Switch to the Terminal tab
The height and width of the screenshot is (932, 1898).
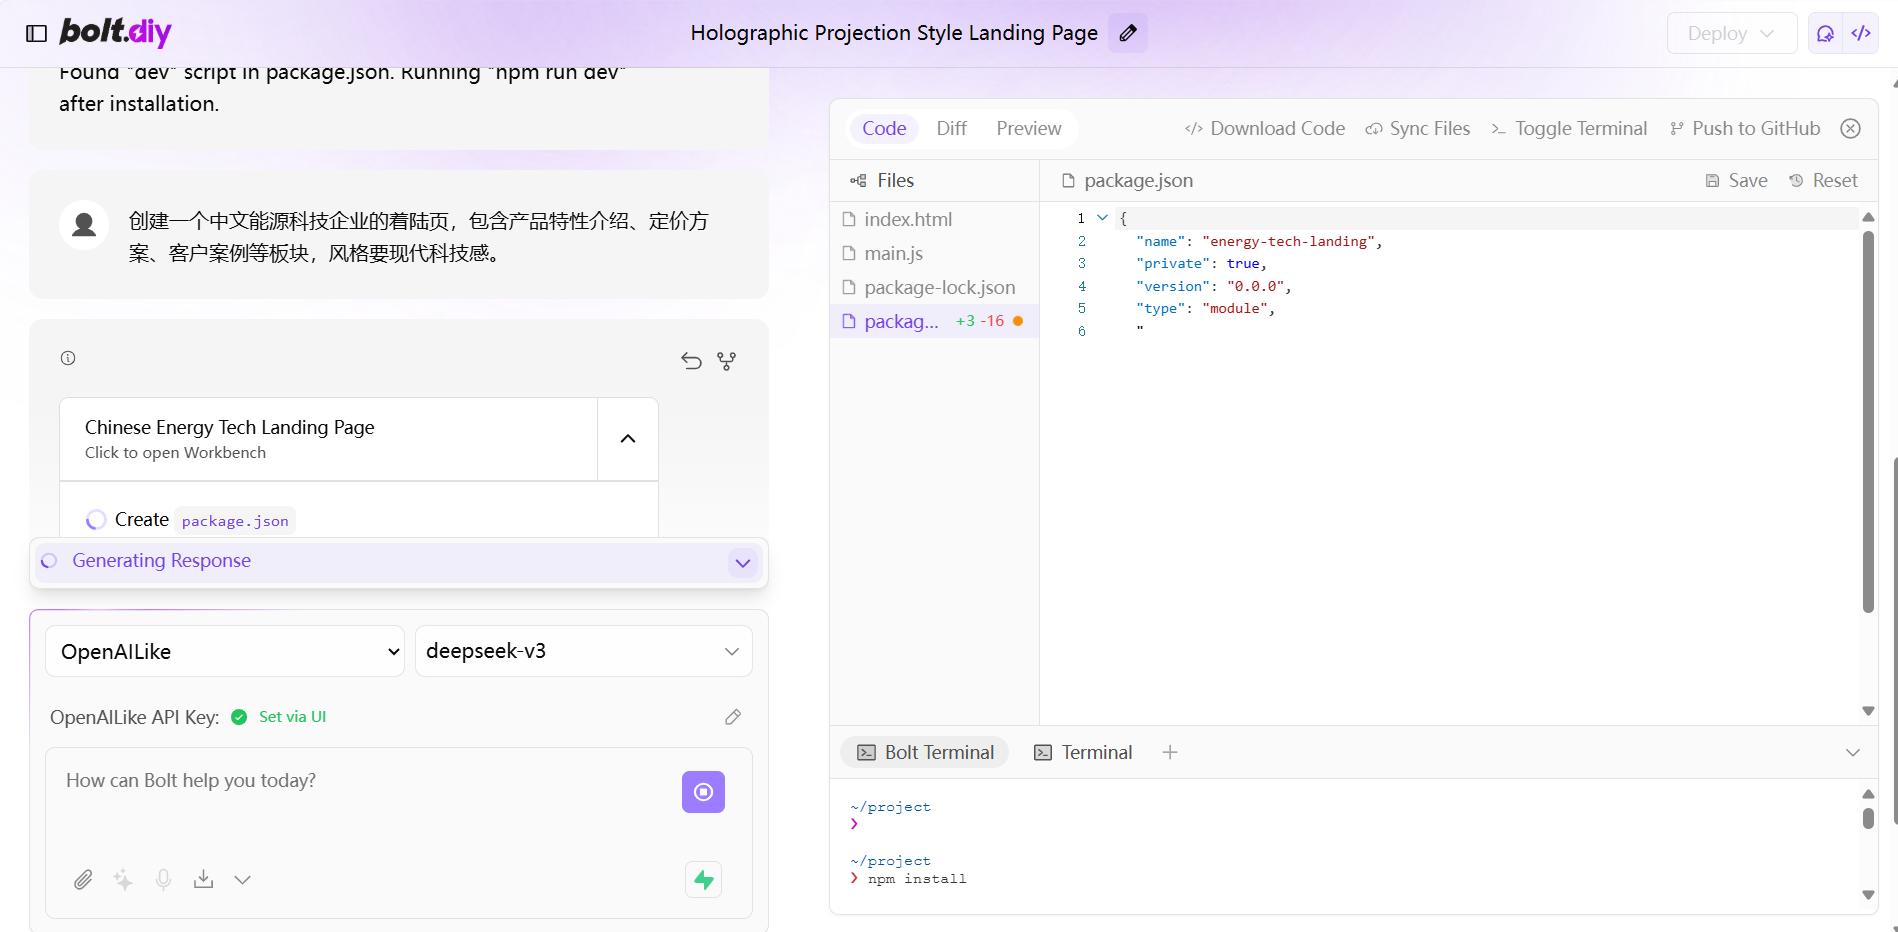(1083, 752)
